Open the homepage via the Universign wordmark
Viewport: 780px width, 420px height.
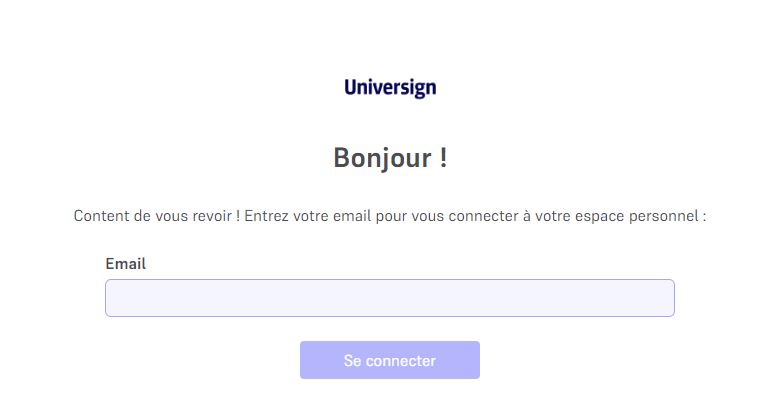390,88
